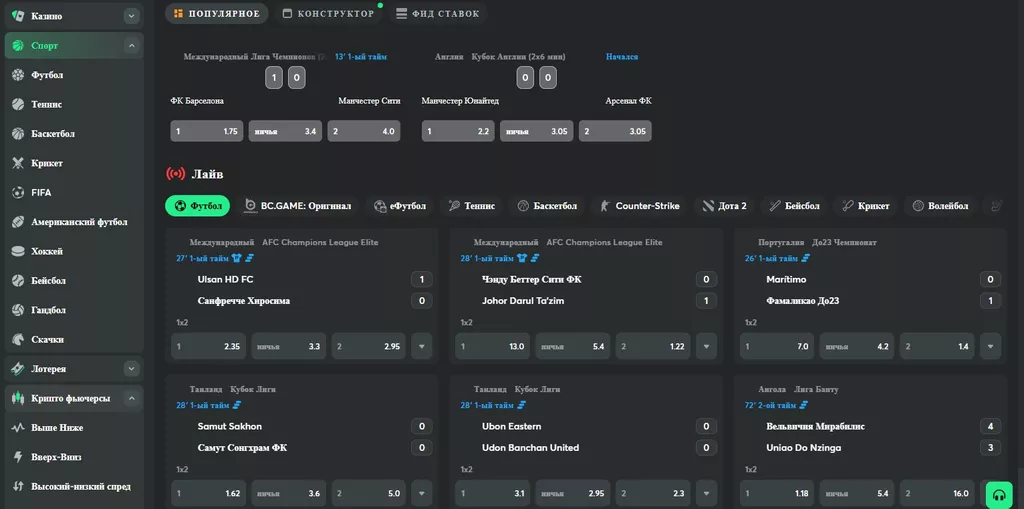Open Теннис in the left sidebar
Image resolution: width=1024 pixels, height=509 pixels.
point(46,104)
